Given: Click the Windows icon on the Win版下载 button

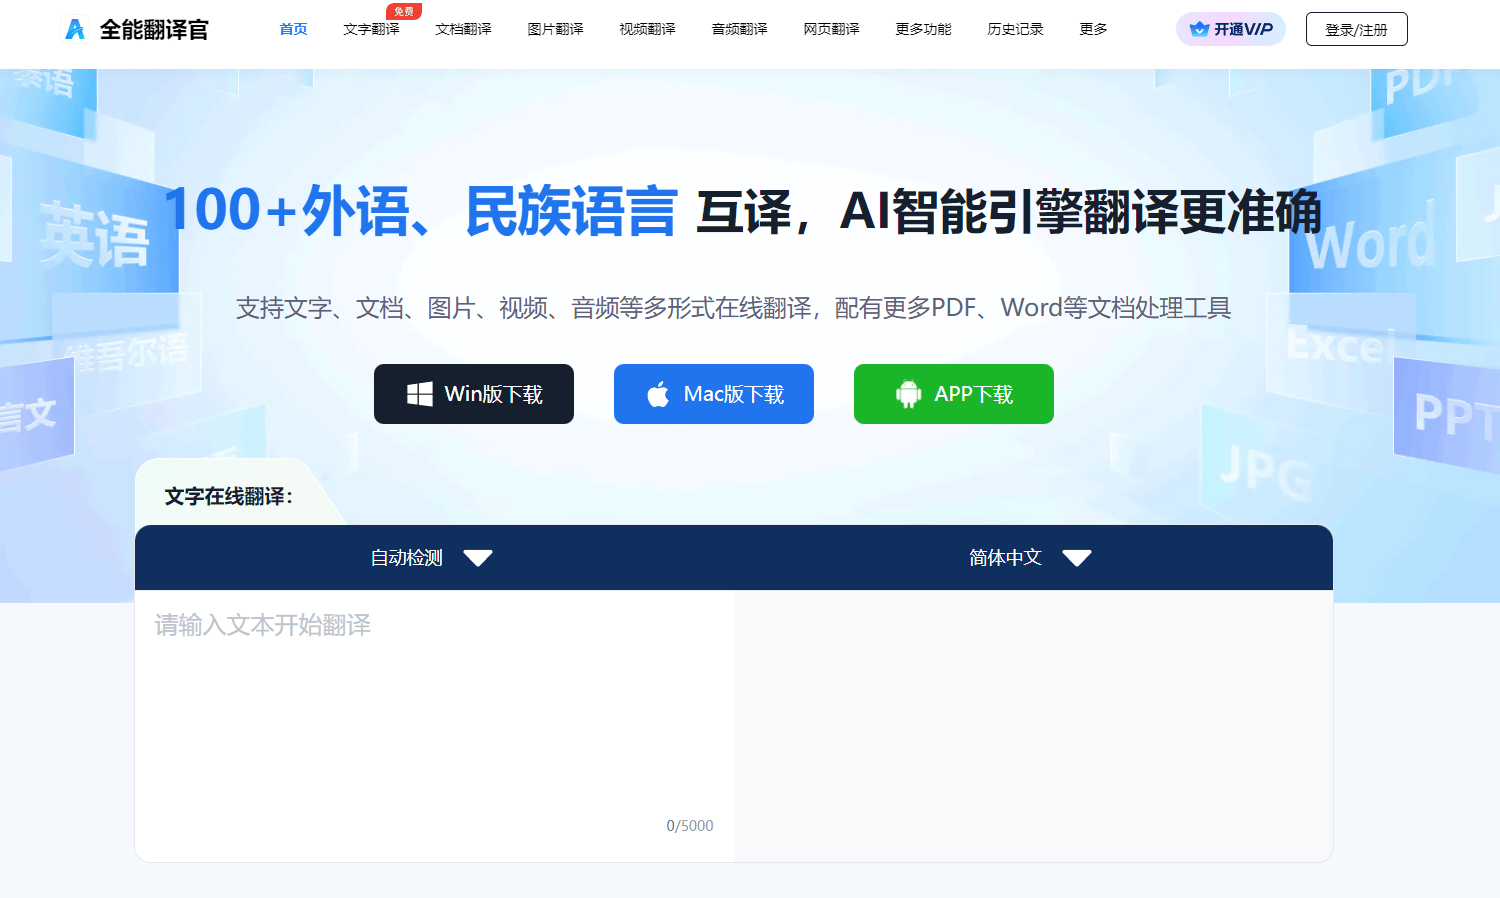Looking at the screenshot, I should pos(422,393).
